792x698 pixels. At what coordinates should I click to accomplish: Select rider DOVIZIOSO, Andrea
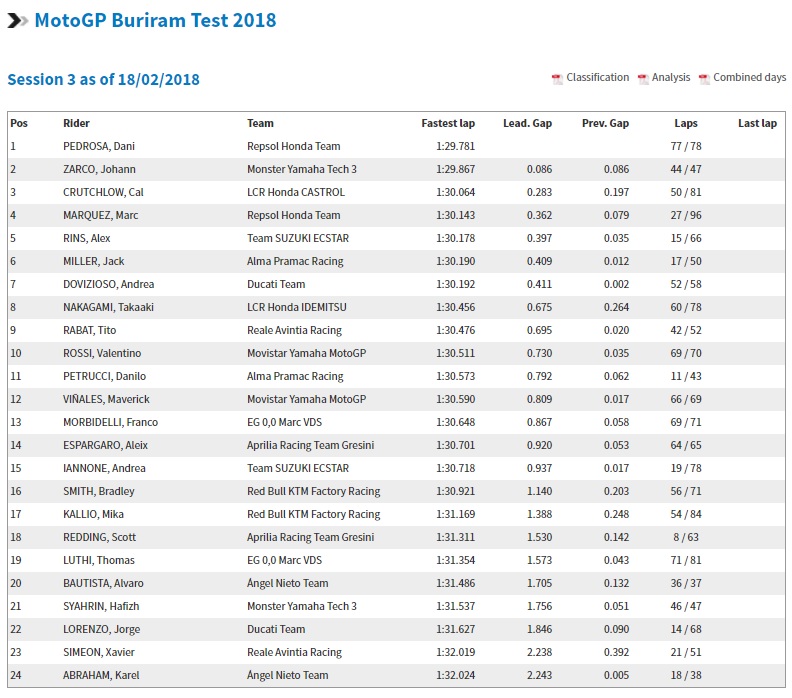tap(109, 284)
